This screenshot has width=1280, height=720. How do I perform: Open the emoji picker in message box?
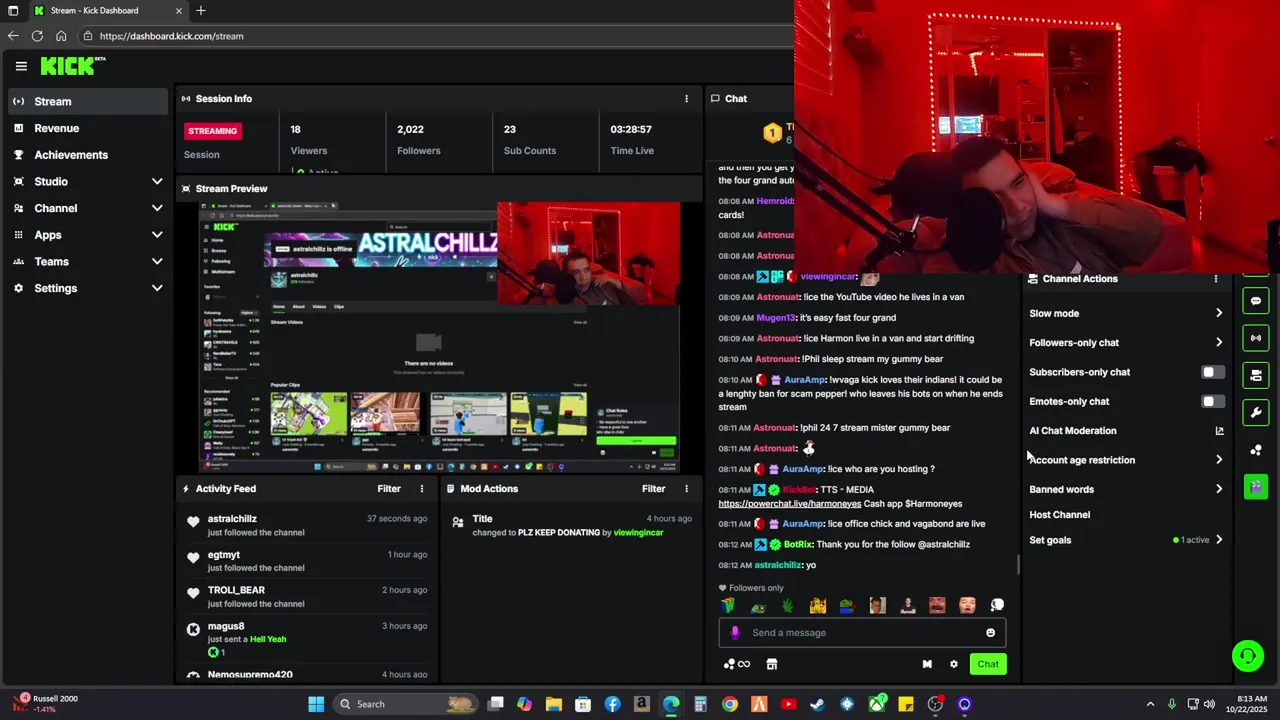click(x=991, y=632)
